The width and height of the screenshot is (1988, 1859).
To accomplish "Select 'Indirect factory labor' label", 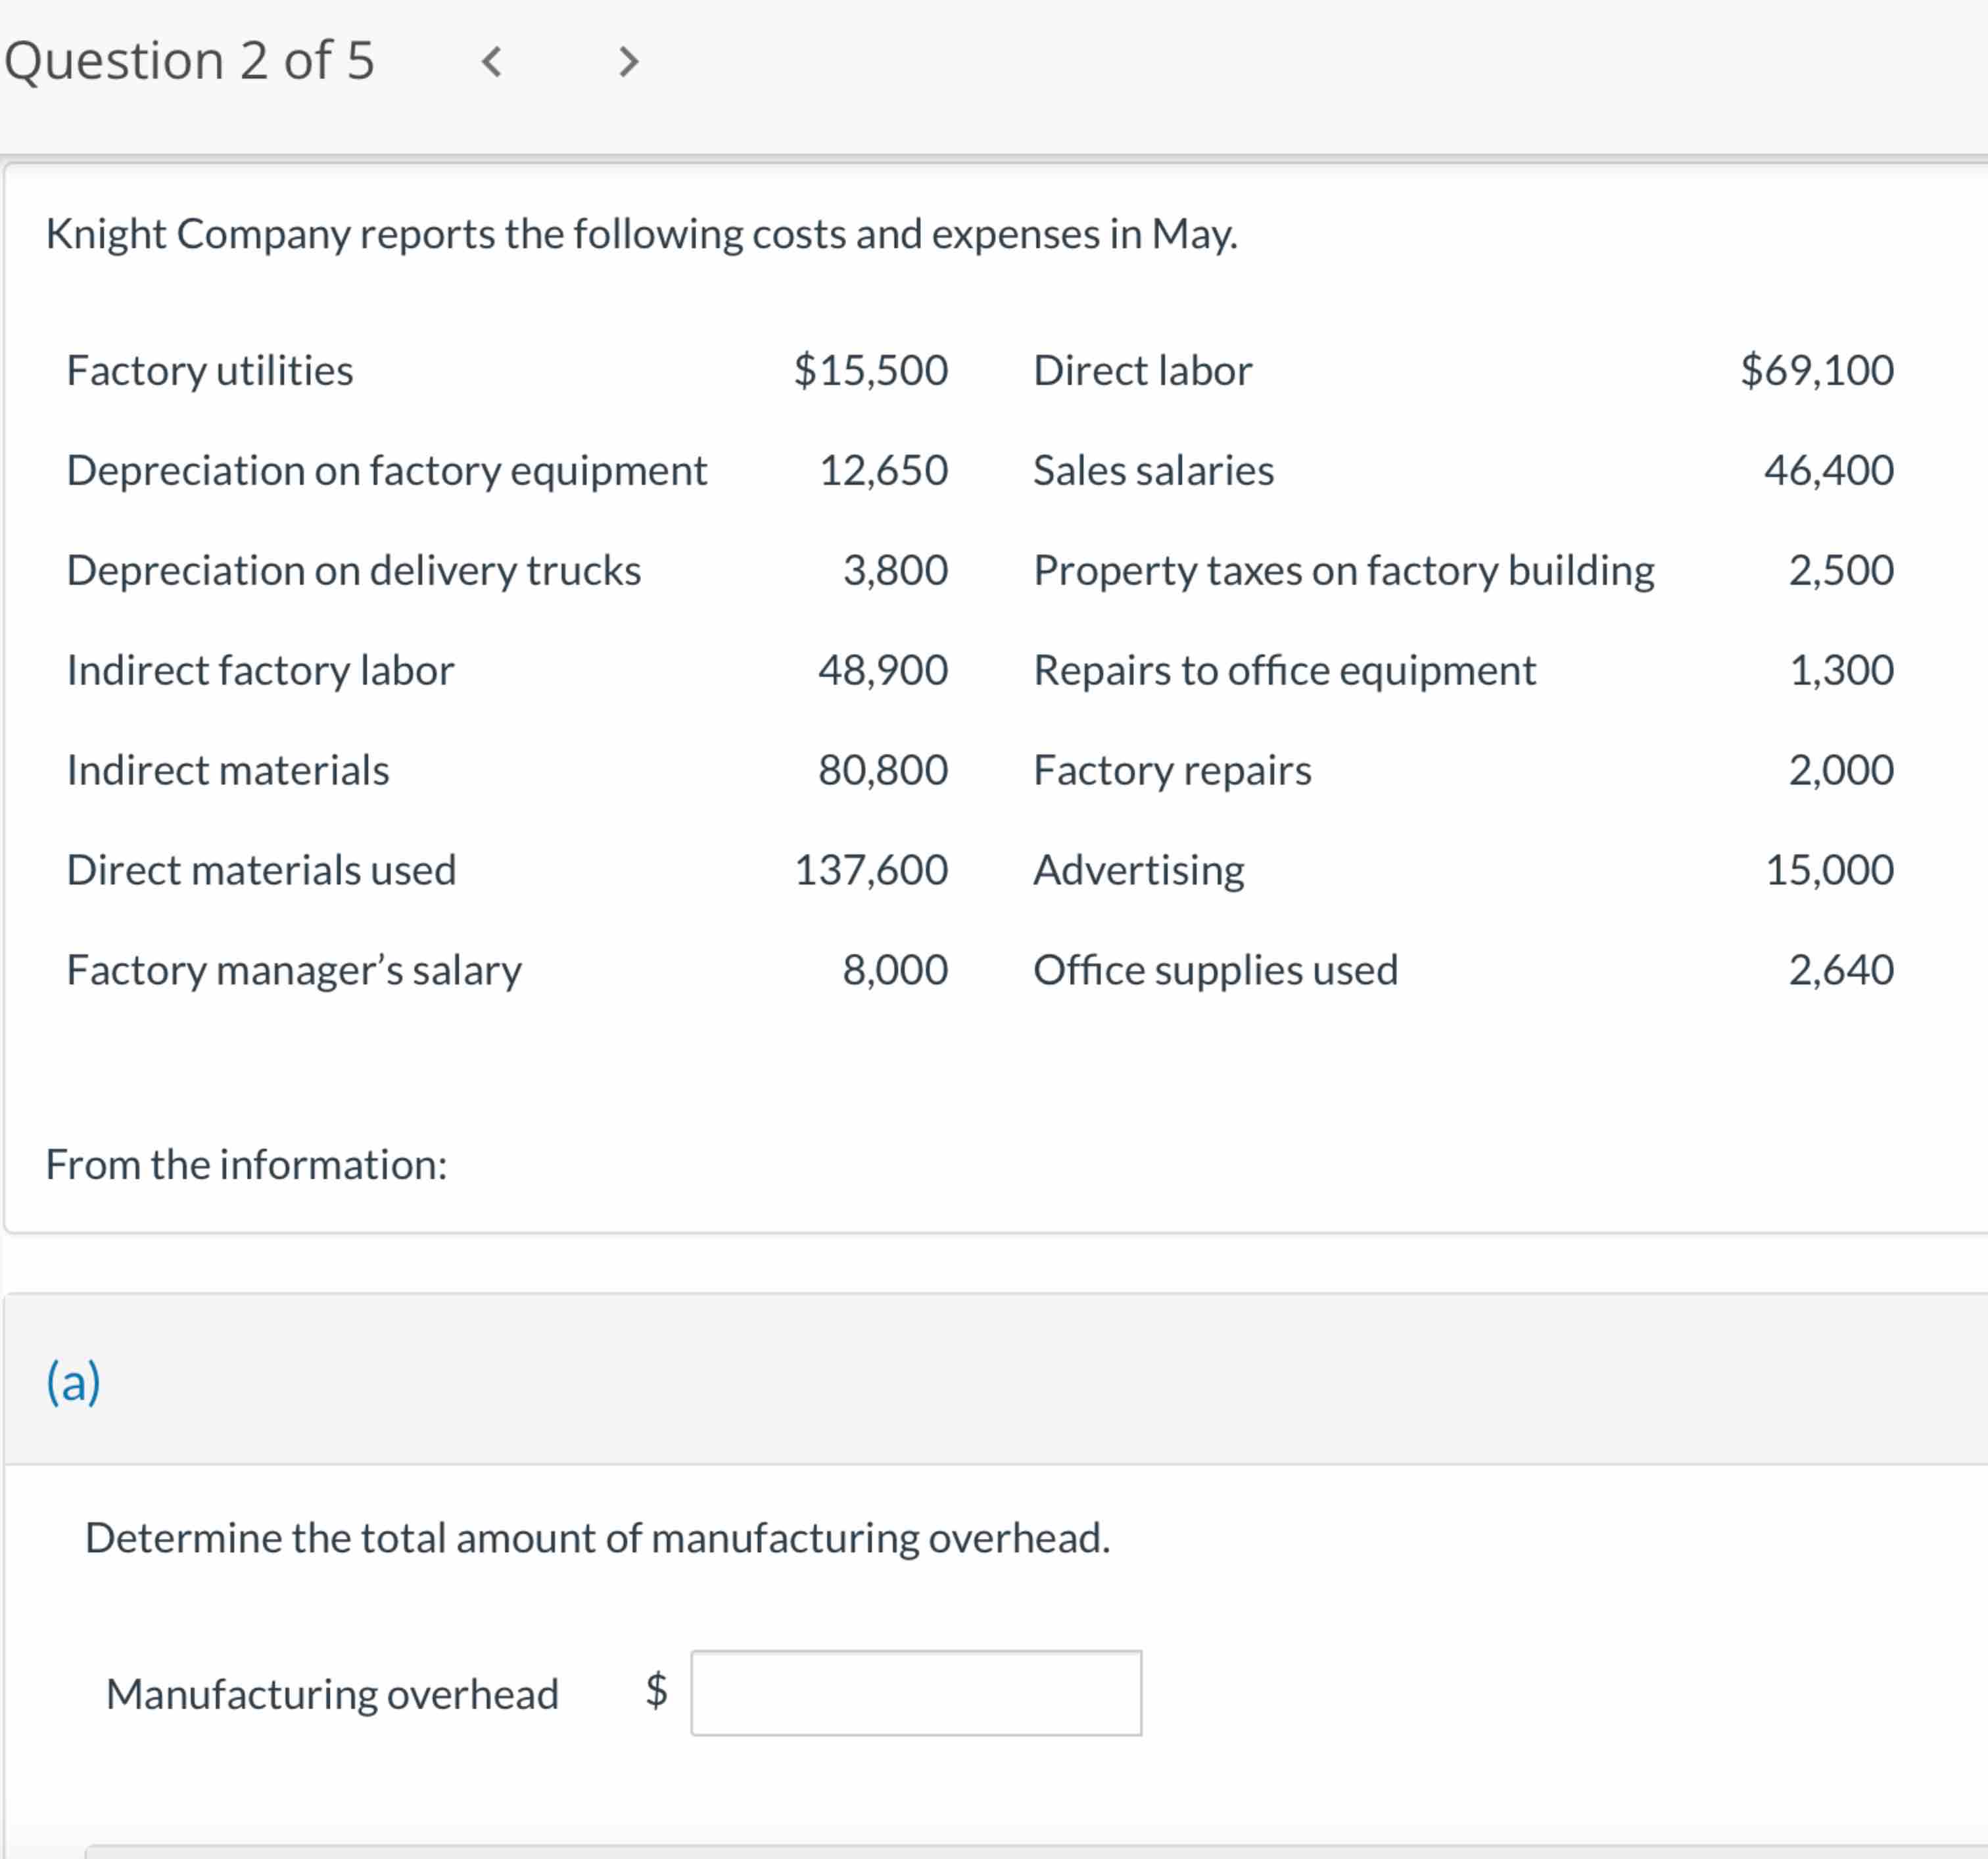I will click(260, 671).
